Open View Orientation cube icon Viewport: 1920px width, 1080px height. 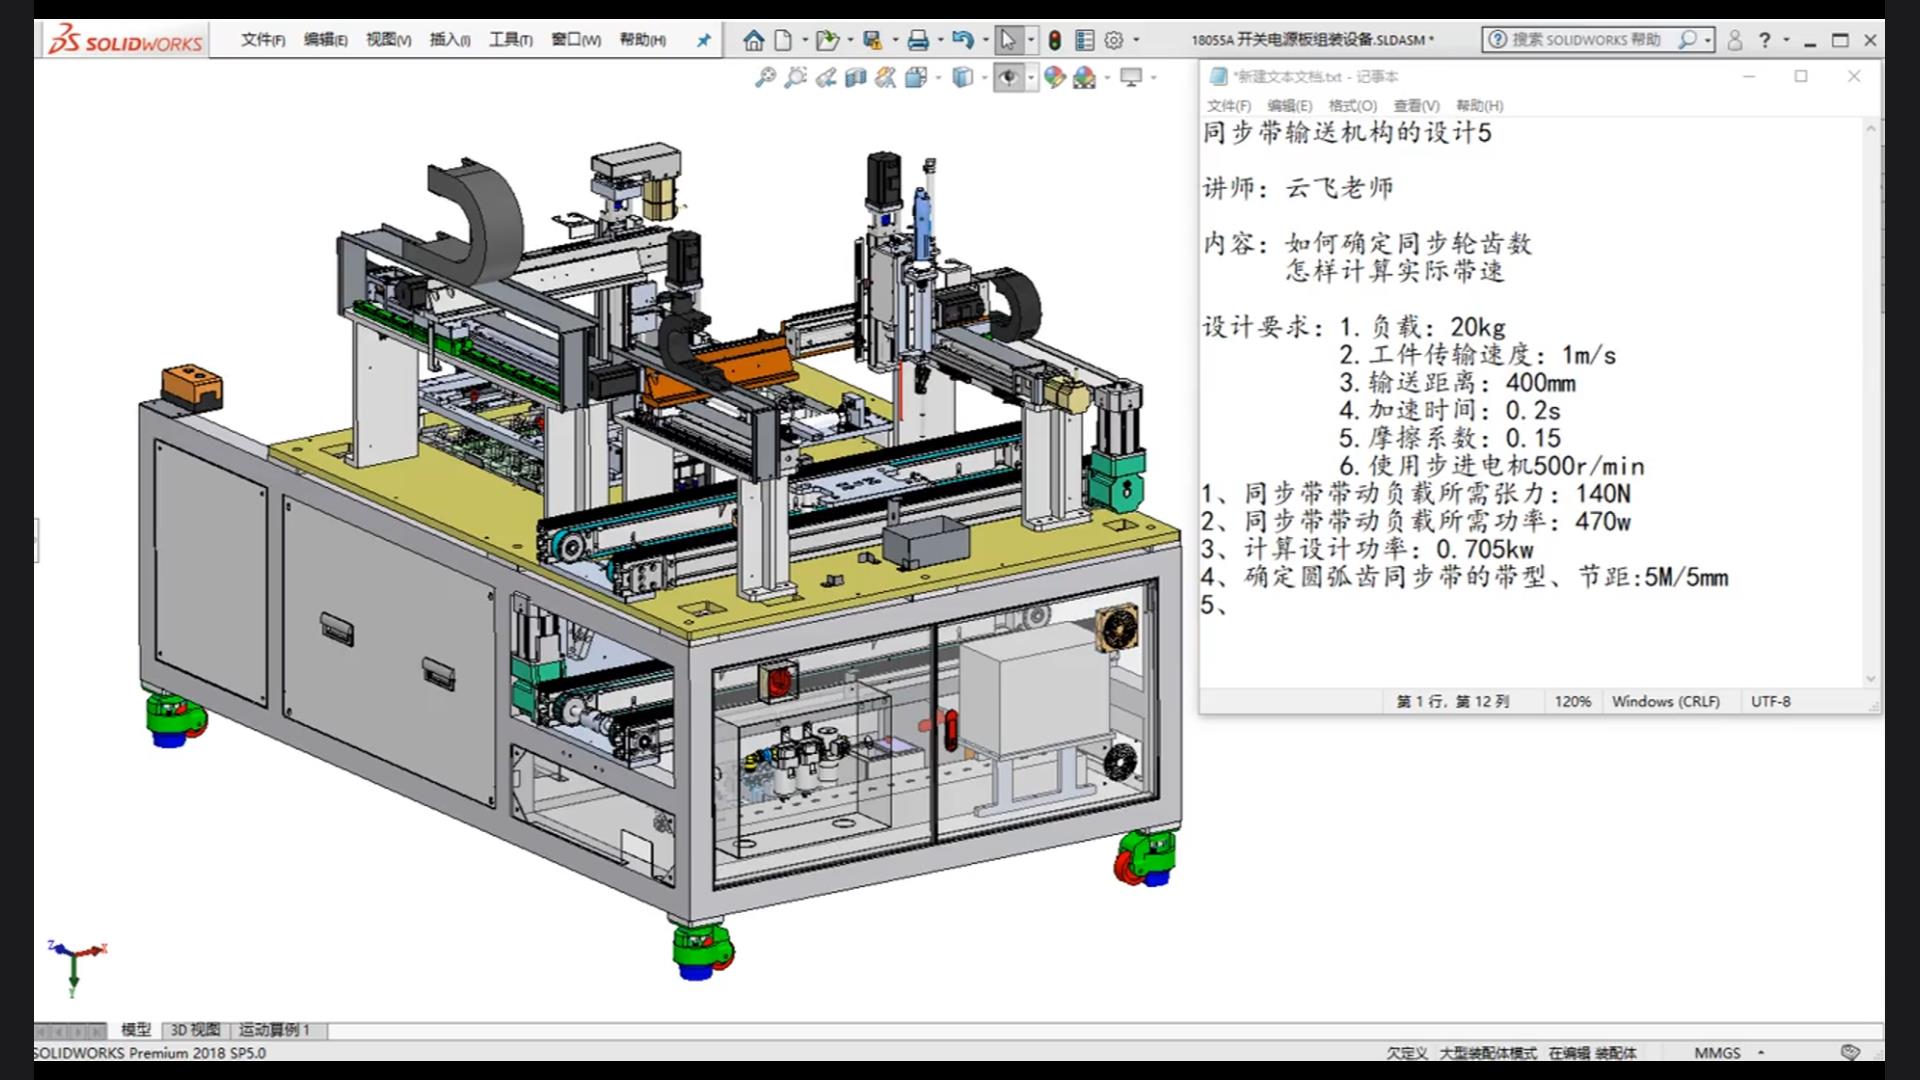point(916,77)
